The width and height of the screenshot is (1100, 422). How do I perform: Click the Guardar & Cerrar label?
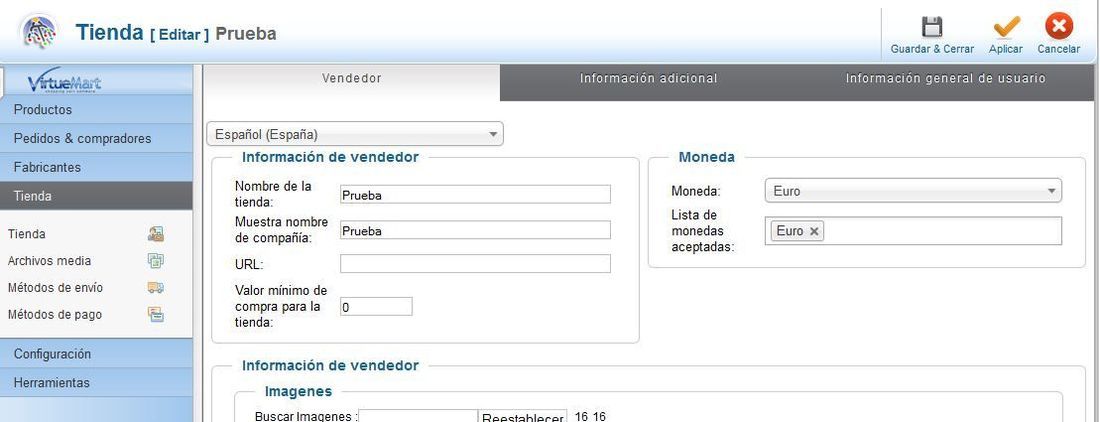coord(932,49)
